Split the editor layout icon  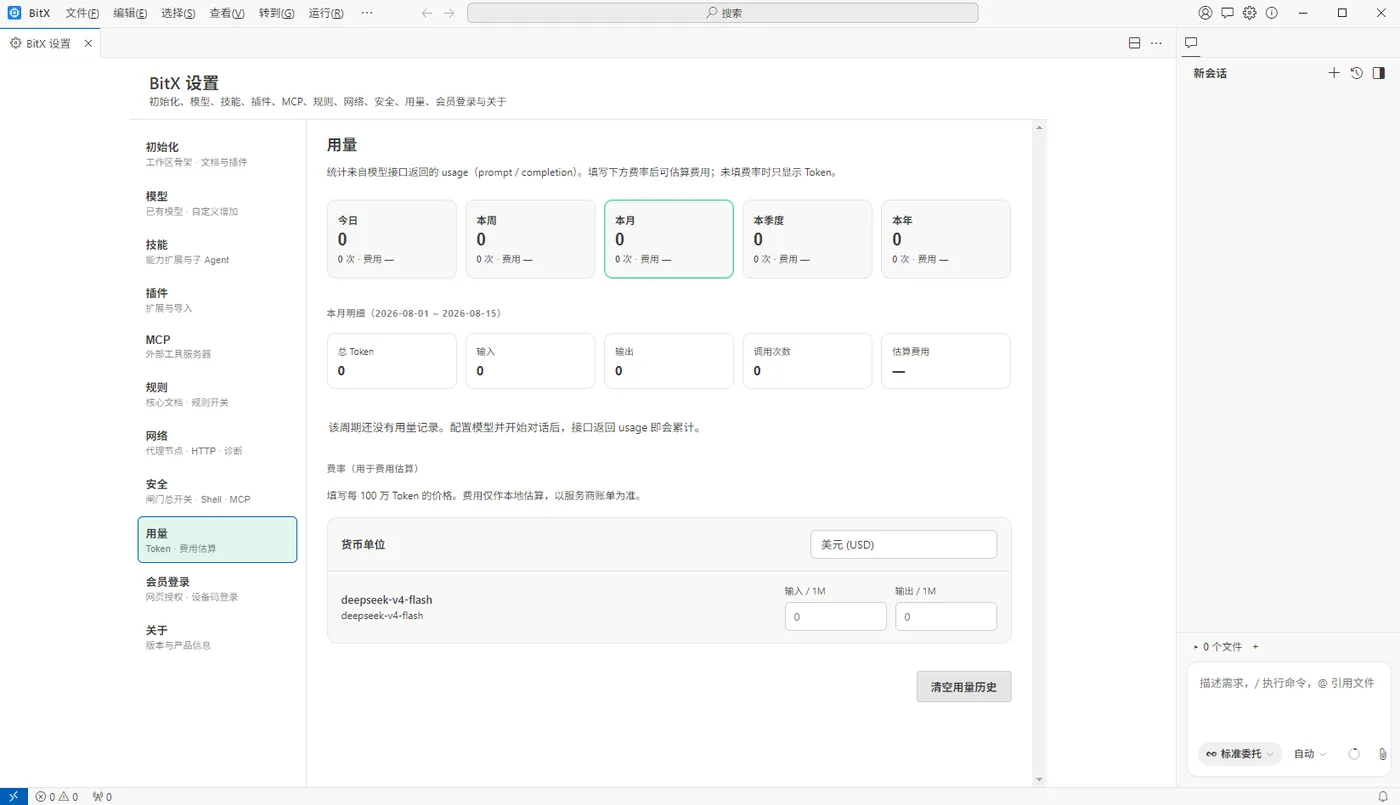(x=1134, y=43)
